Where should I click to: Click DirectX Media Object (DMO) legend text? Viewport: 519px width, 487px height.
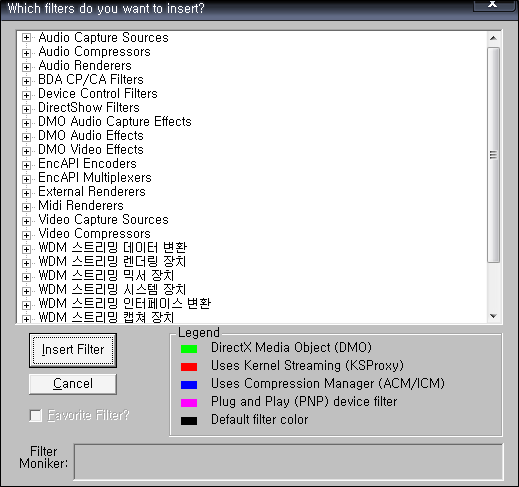point(291,348)
